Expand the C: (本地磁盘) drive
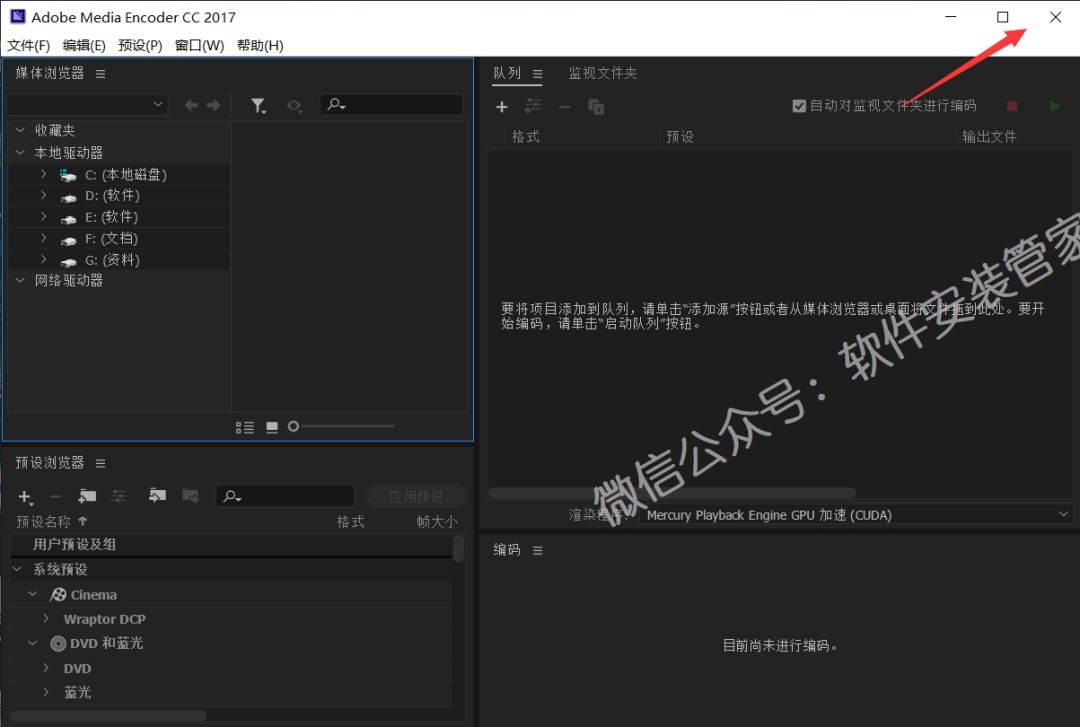The width and height of the screenshot is (1080, 727). click(44, 174)
